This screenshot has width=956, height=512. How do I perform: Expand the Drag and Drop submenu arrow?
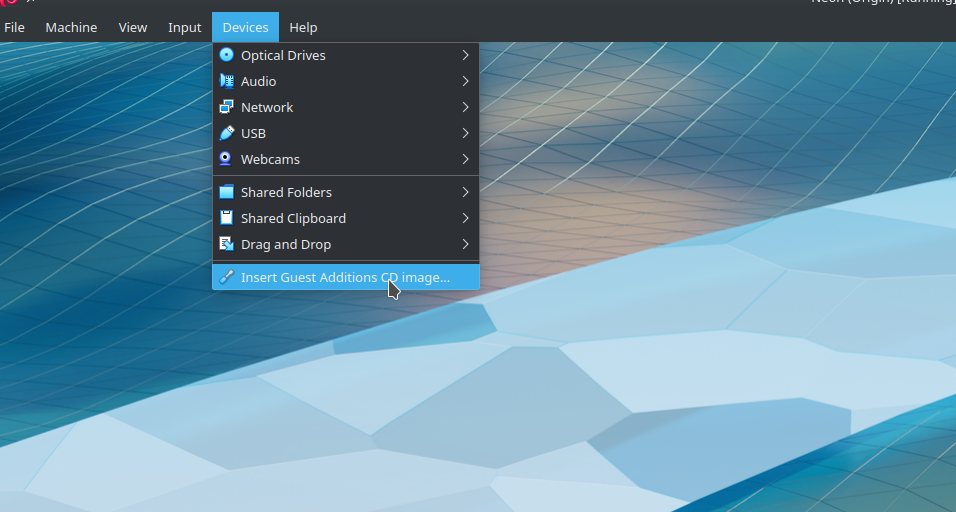point(465,244)
